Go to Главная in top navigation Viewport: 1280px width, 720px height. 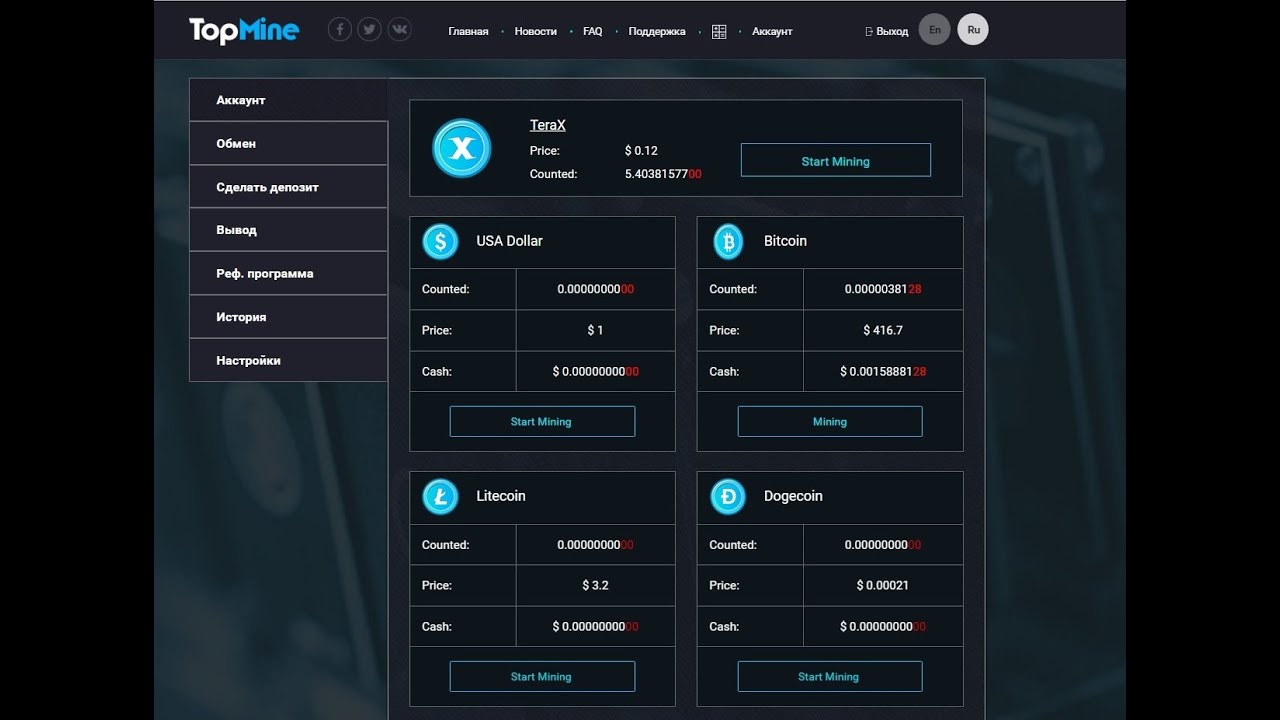pos(468,32)
